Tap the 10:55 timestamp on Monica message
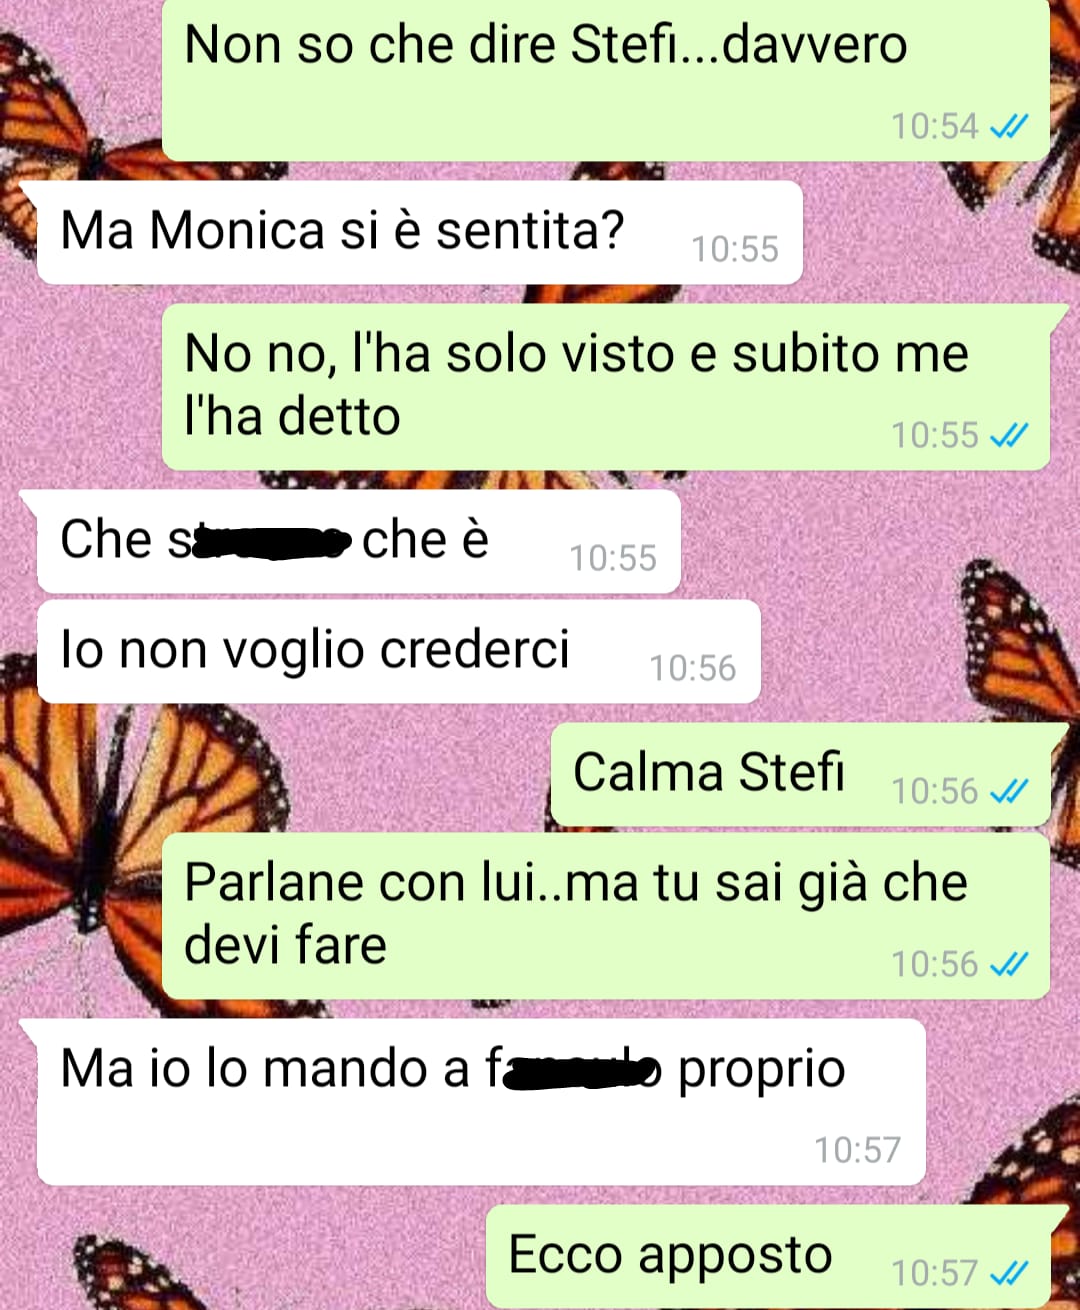The image size is (1080, 1310). click(735, 249)
